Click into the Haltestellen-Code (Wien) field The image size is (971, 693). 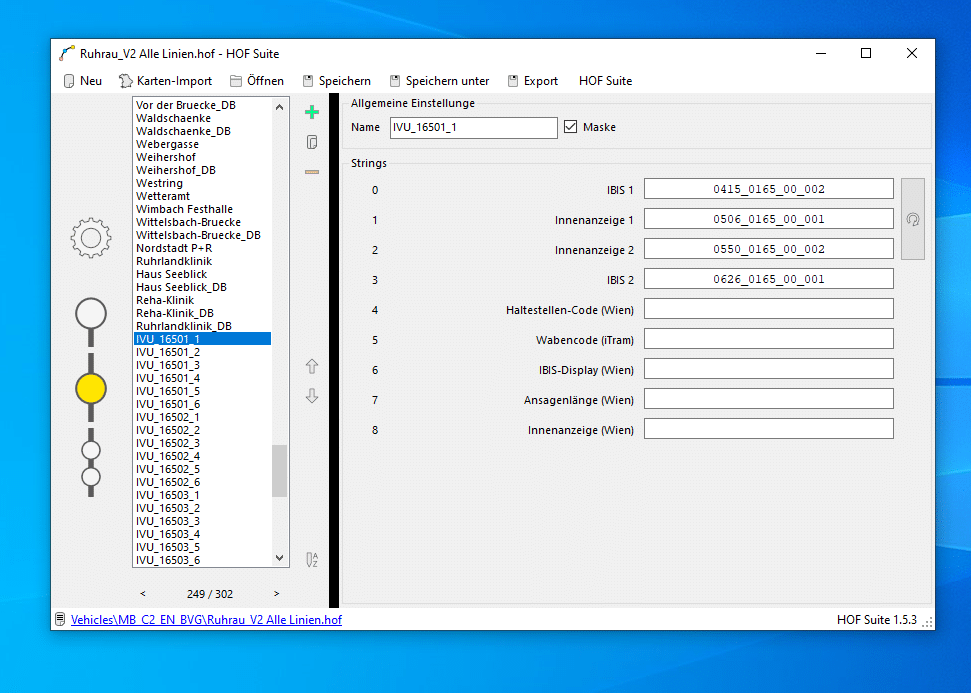[768, 309]
